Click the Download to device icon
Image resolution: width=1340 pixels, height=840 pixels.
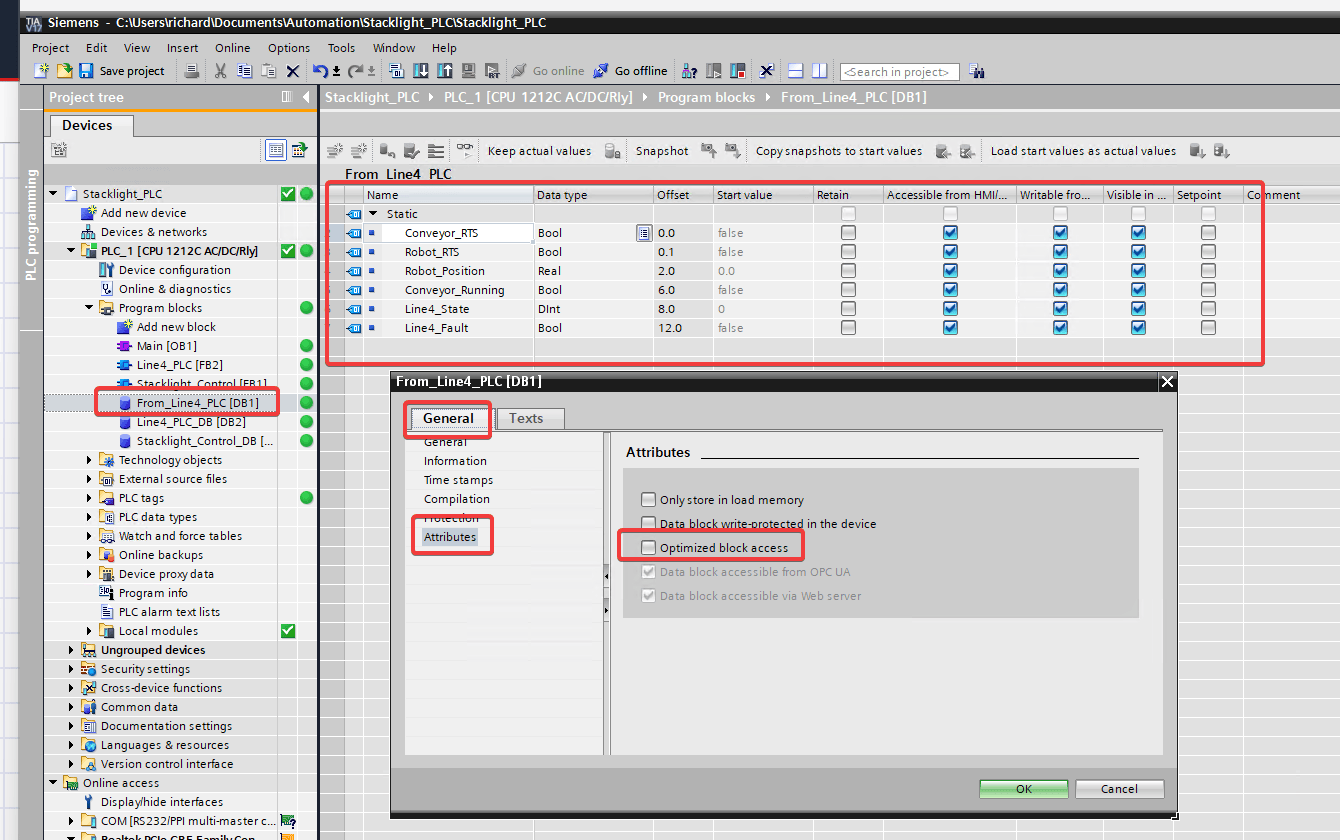coord(422,71)
